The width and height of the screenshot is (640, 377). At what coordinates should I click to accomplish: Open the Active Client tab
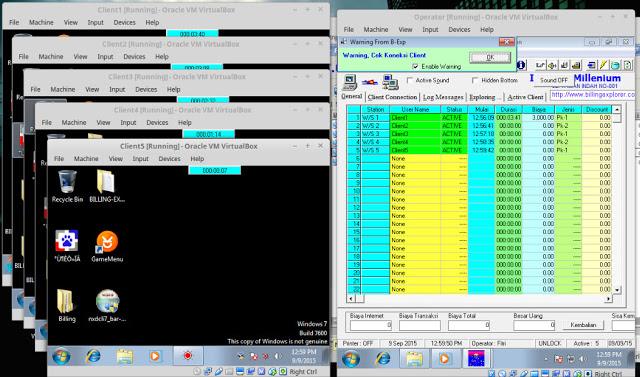[x=525, y=97]
